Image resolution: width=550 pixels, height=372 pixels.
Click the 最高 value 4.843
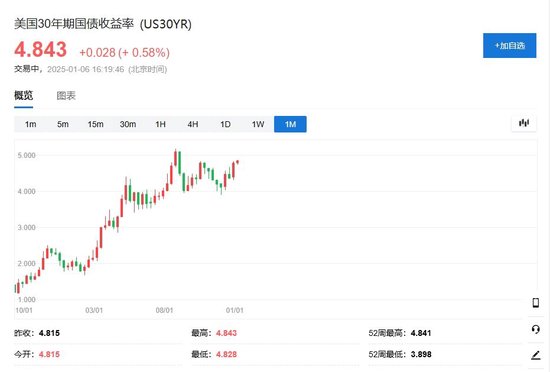pyautogui.click(x=226, y=333)
